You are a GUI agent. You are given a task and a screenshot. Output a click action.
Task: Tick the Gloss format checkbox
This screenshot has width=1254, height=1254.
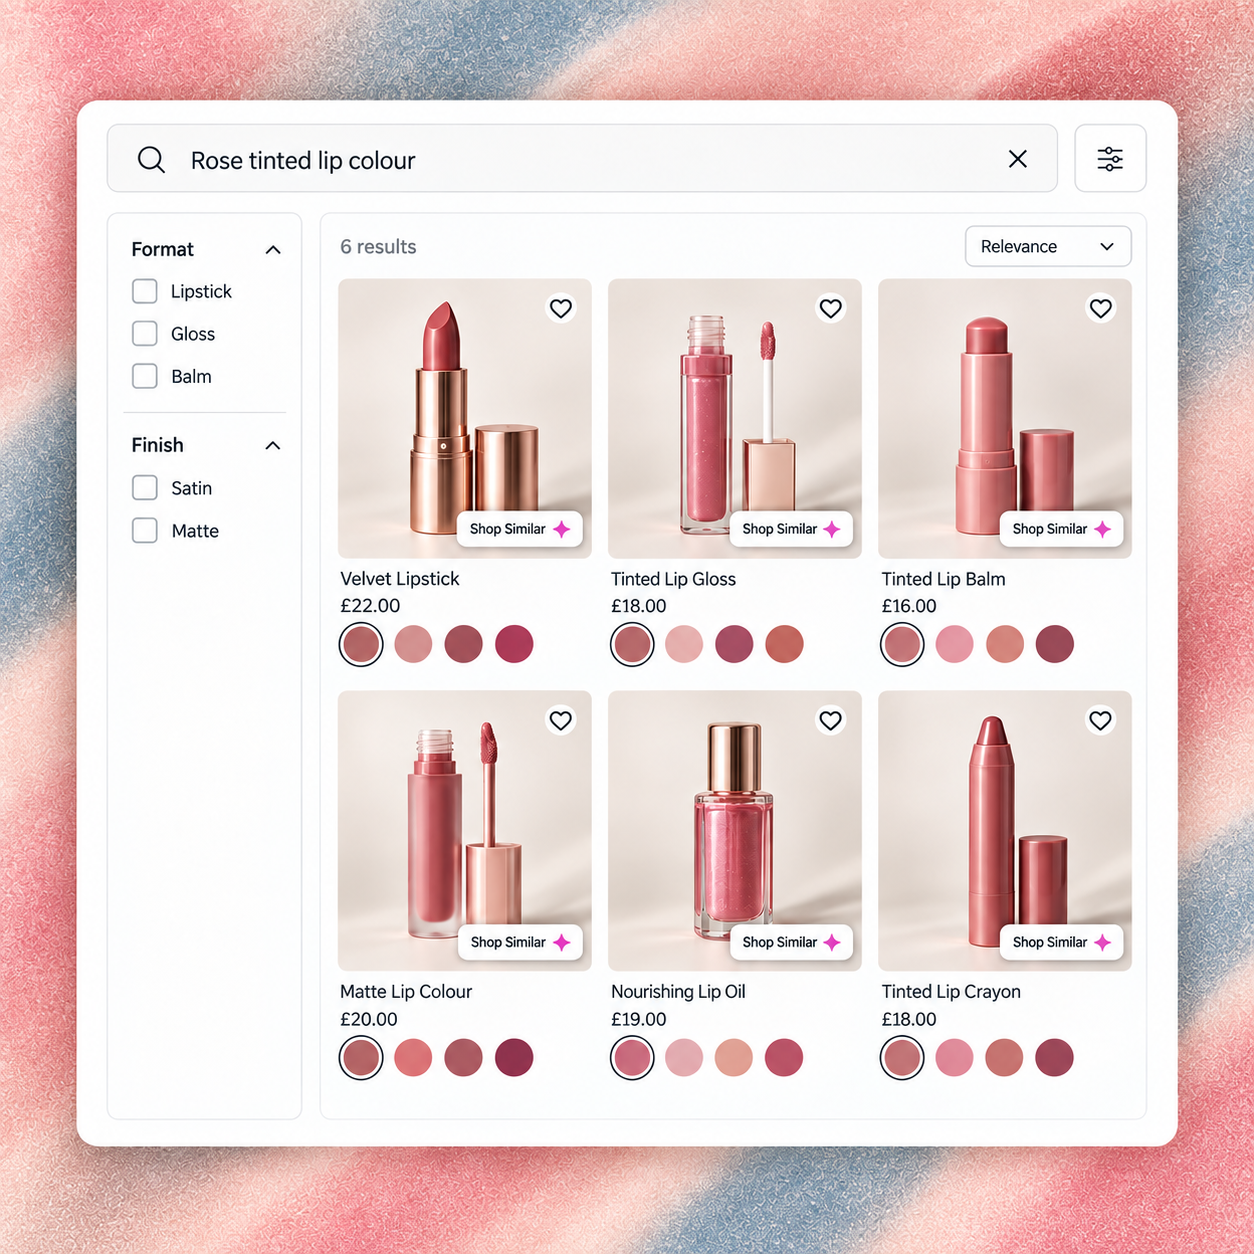click(x=145, y=334)
